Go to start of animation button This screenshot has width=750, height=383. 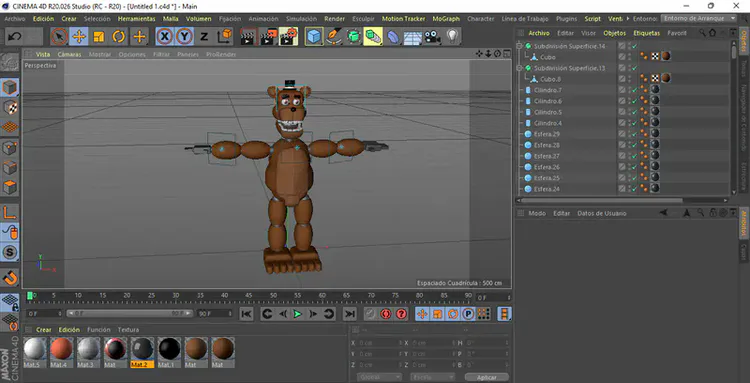(x=246, y=314)
